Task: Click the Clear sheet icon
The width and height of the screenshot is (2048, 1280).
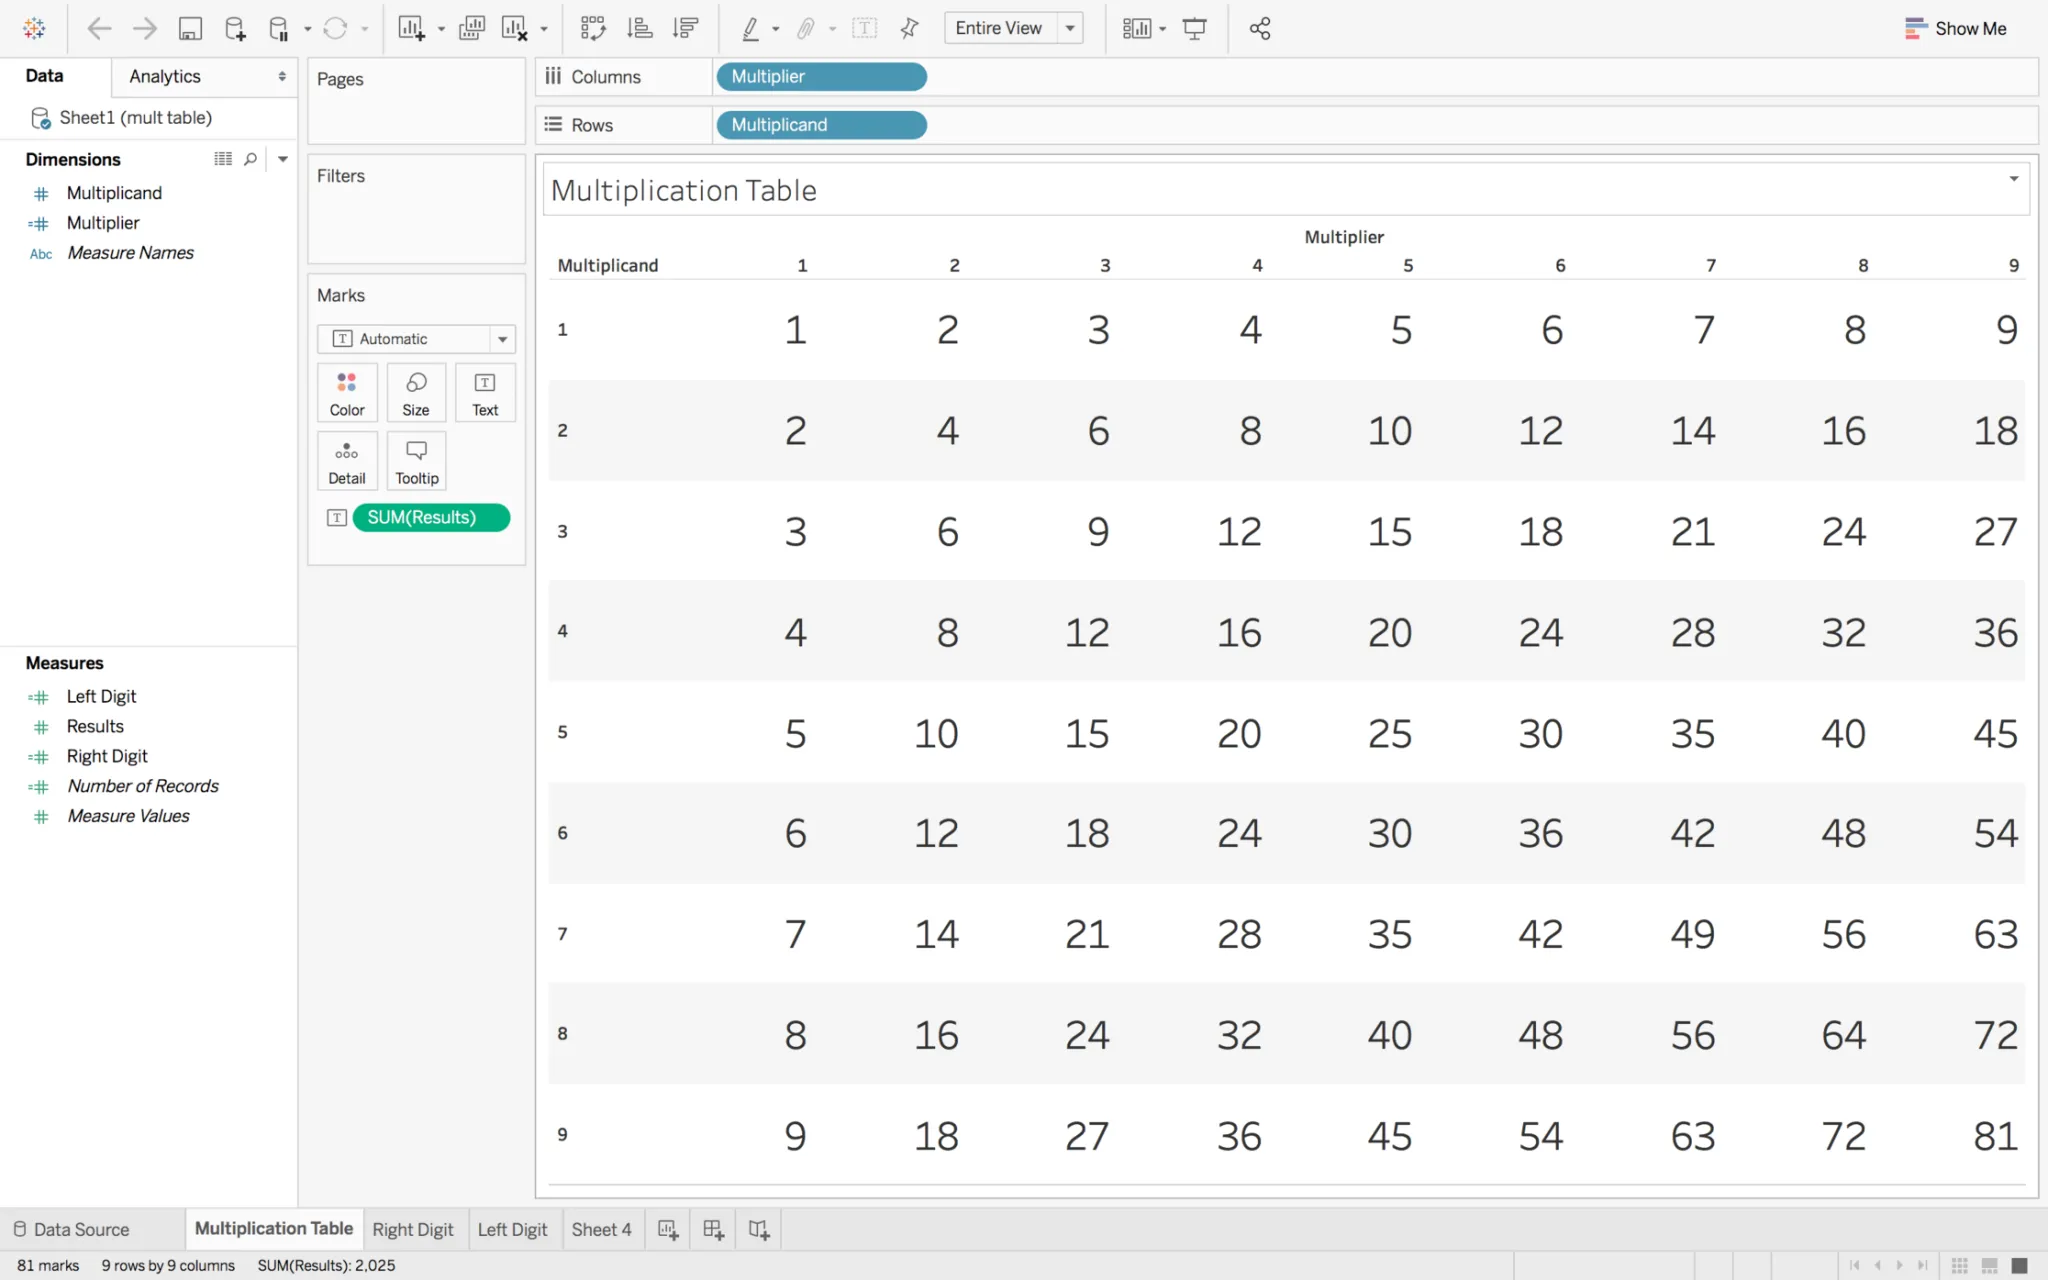Action: [x=514, y=28]
